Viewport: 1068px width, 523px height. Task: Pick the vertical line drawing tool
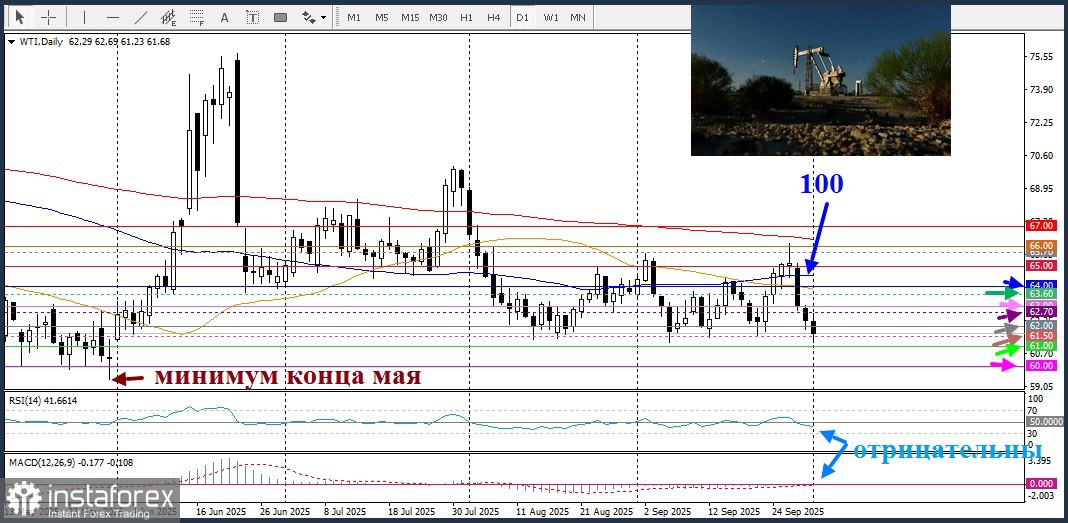coord(84,17)
